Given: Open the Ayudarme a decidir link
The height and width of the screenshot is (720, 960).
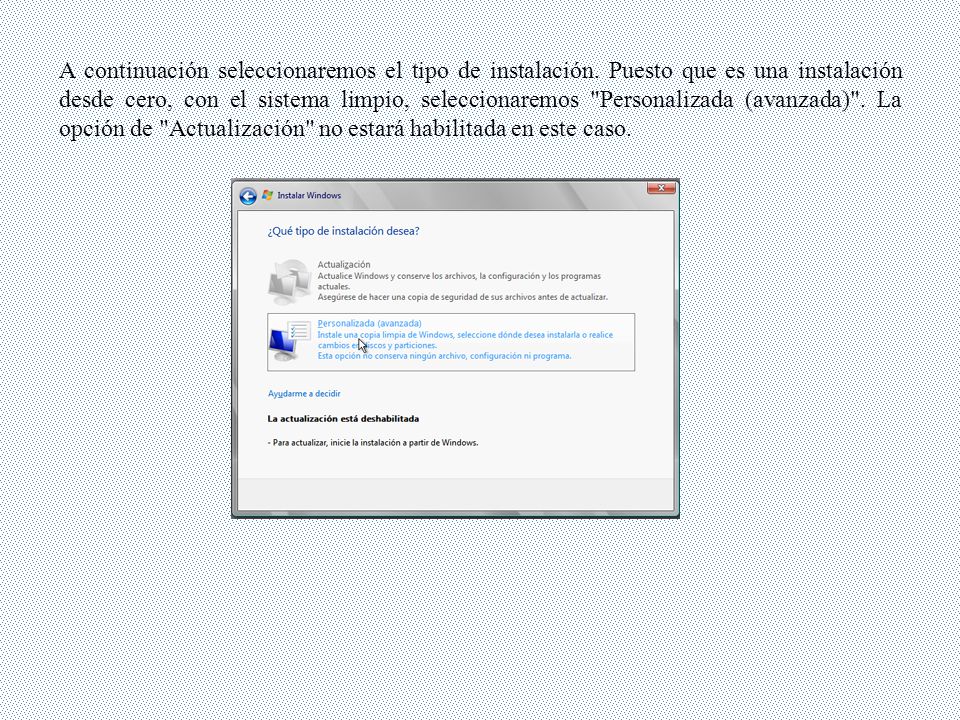Looking at the screenshot, I should pos(304,394).
